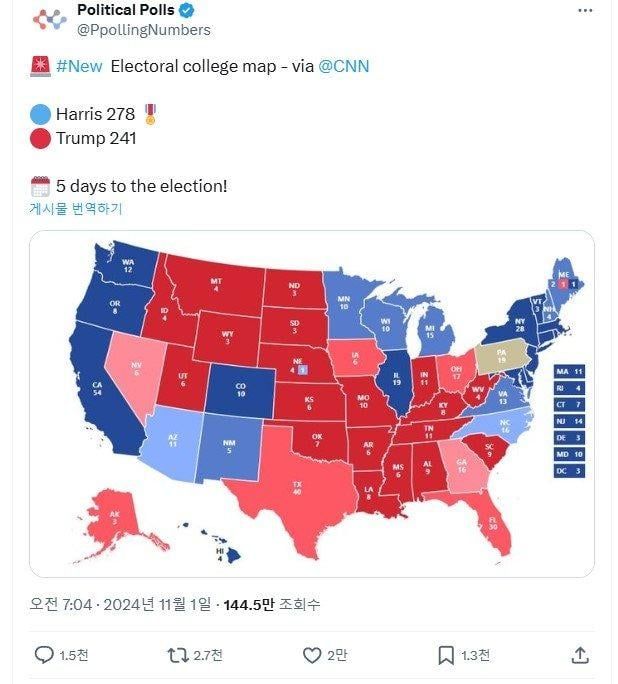Click the retweet icon
Screen dimensions: 618x684
click(178, 655)
